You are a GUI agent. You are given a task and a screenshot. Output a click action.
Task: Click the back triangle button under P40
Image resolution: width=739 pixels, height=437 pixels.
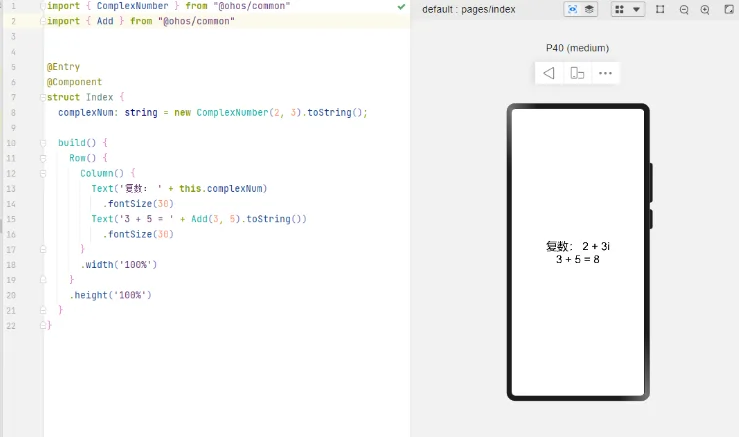pos(549,73)
